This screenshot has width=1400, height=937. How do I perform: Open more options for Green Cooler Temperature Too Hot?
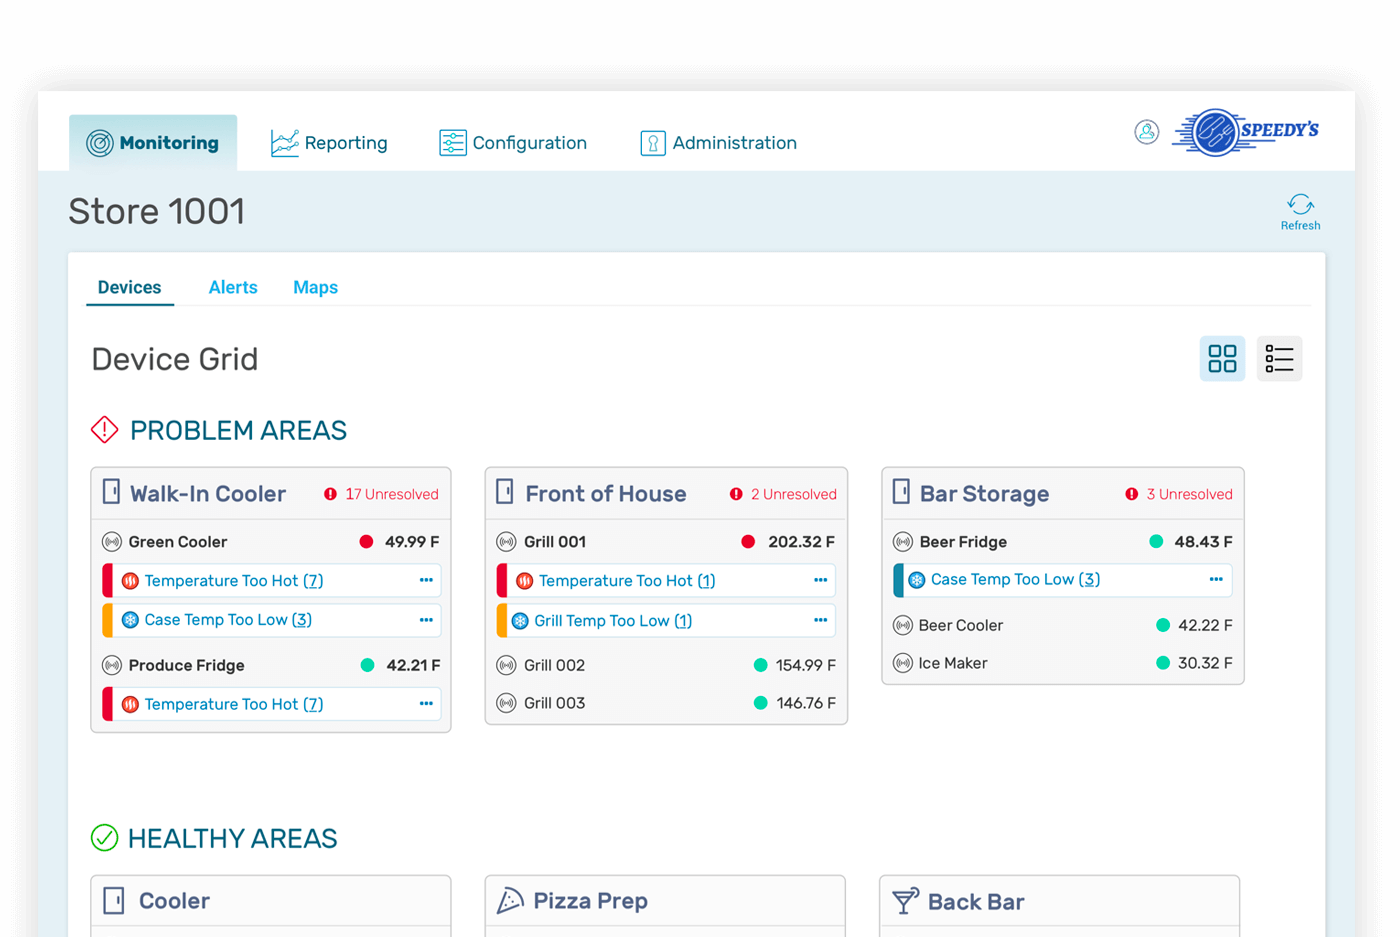tap(426, 580)
